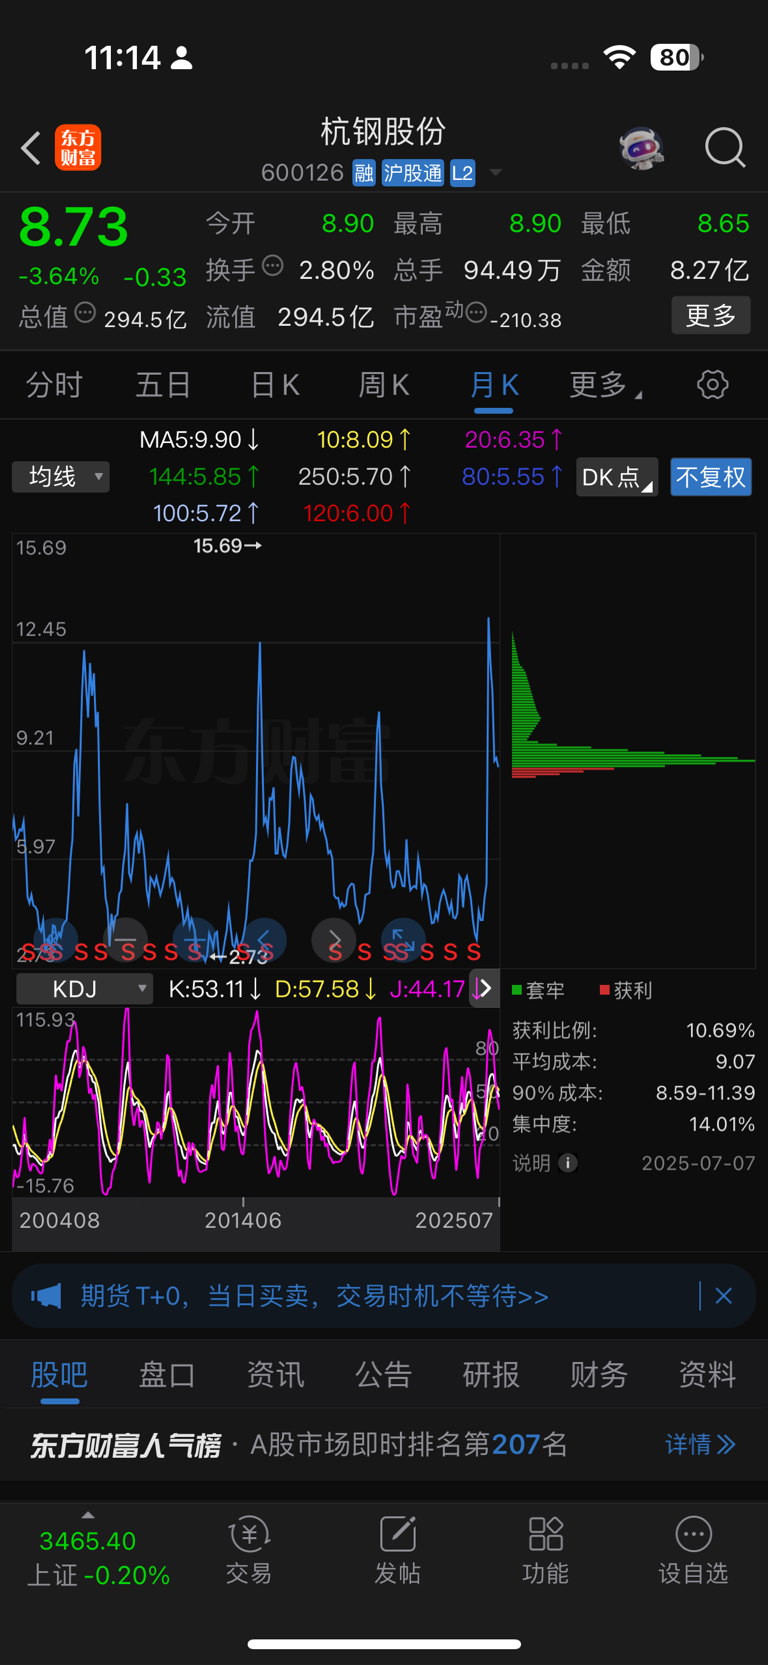Enter fullscreen chart with expand arrows
Screen dimensions: 769x1665
click(x=403, y=940)
